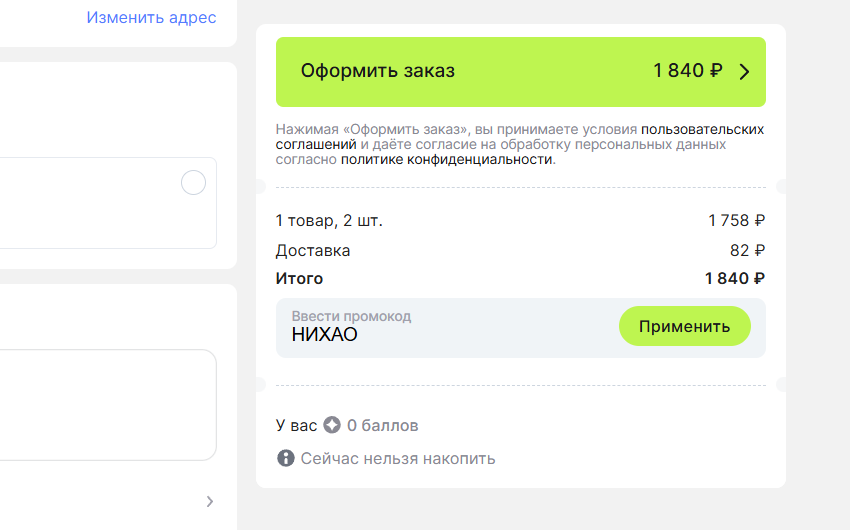Expand the chevron at bottom of left panel
850x530 pixels.
(210, 501)
